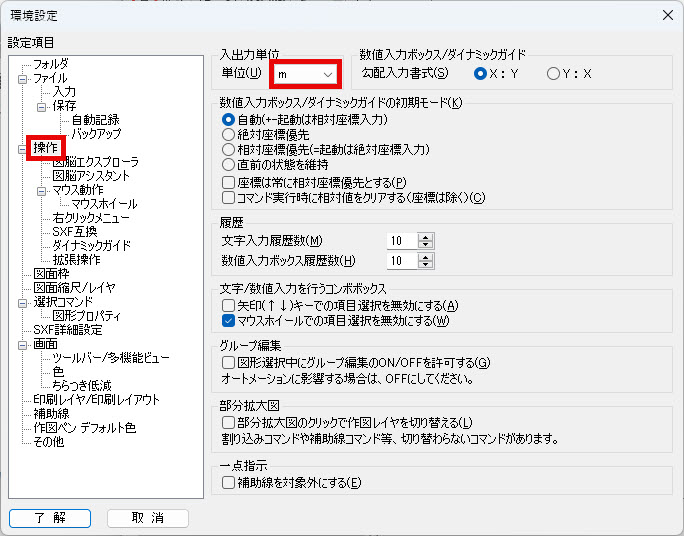Check 部分拡大図のクリックで作図レイヤを切り替える option
The width and height of the screenshot is (684, 536).
[x=228, y=423]
